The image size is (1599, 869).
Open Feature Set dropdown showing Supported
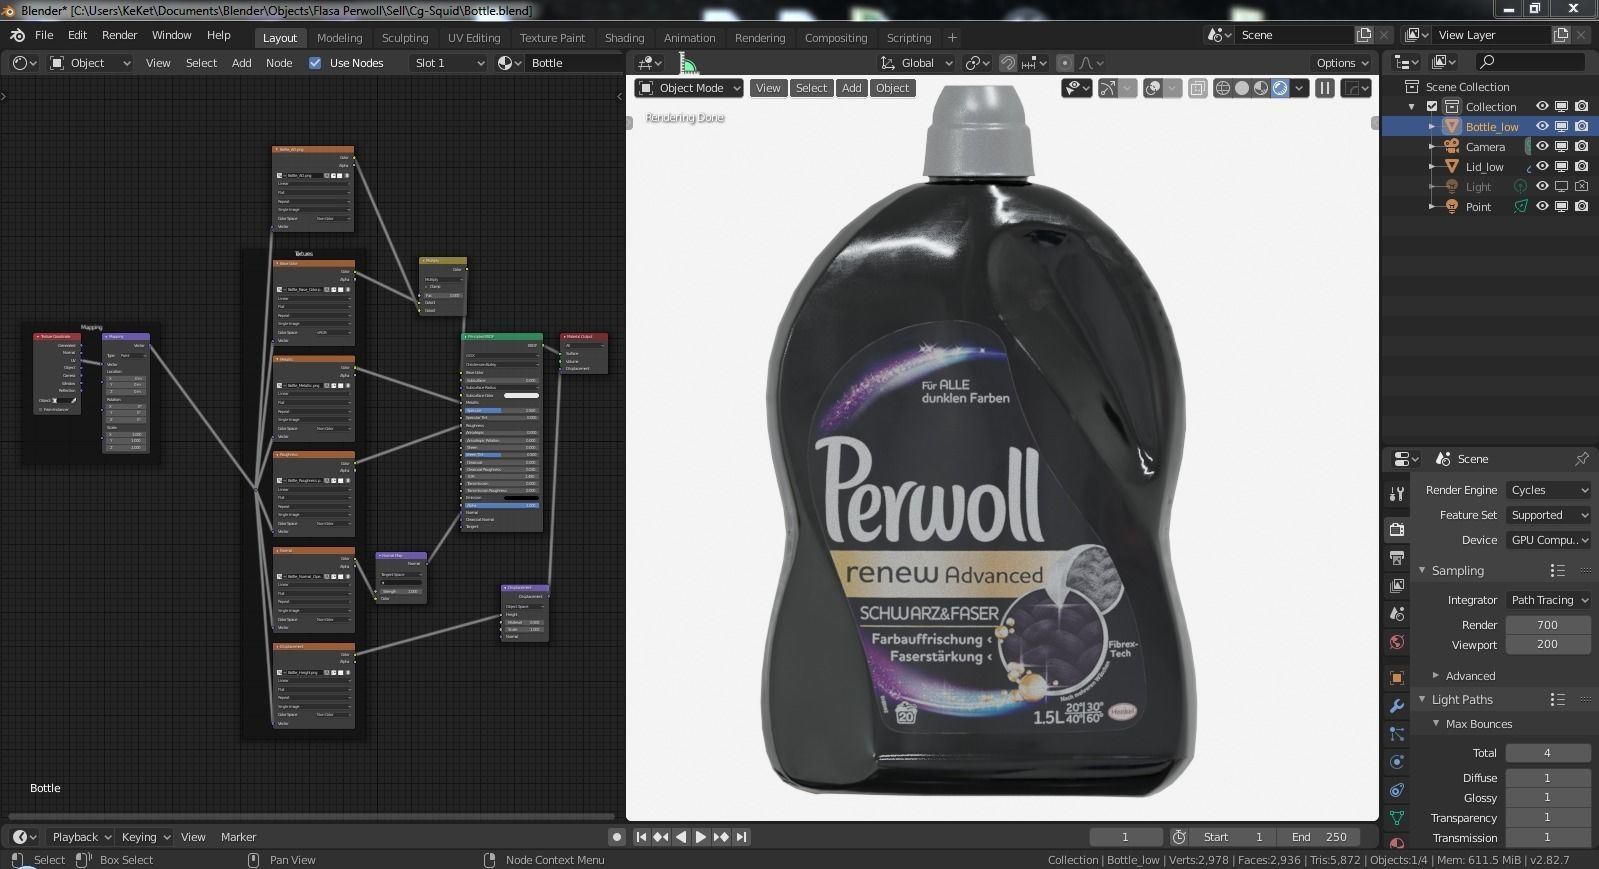pyautogui.click(x=1548, y=515)
